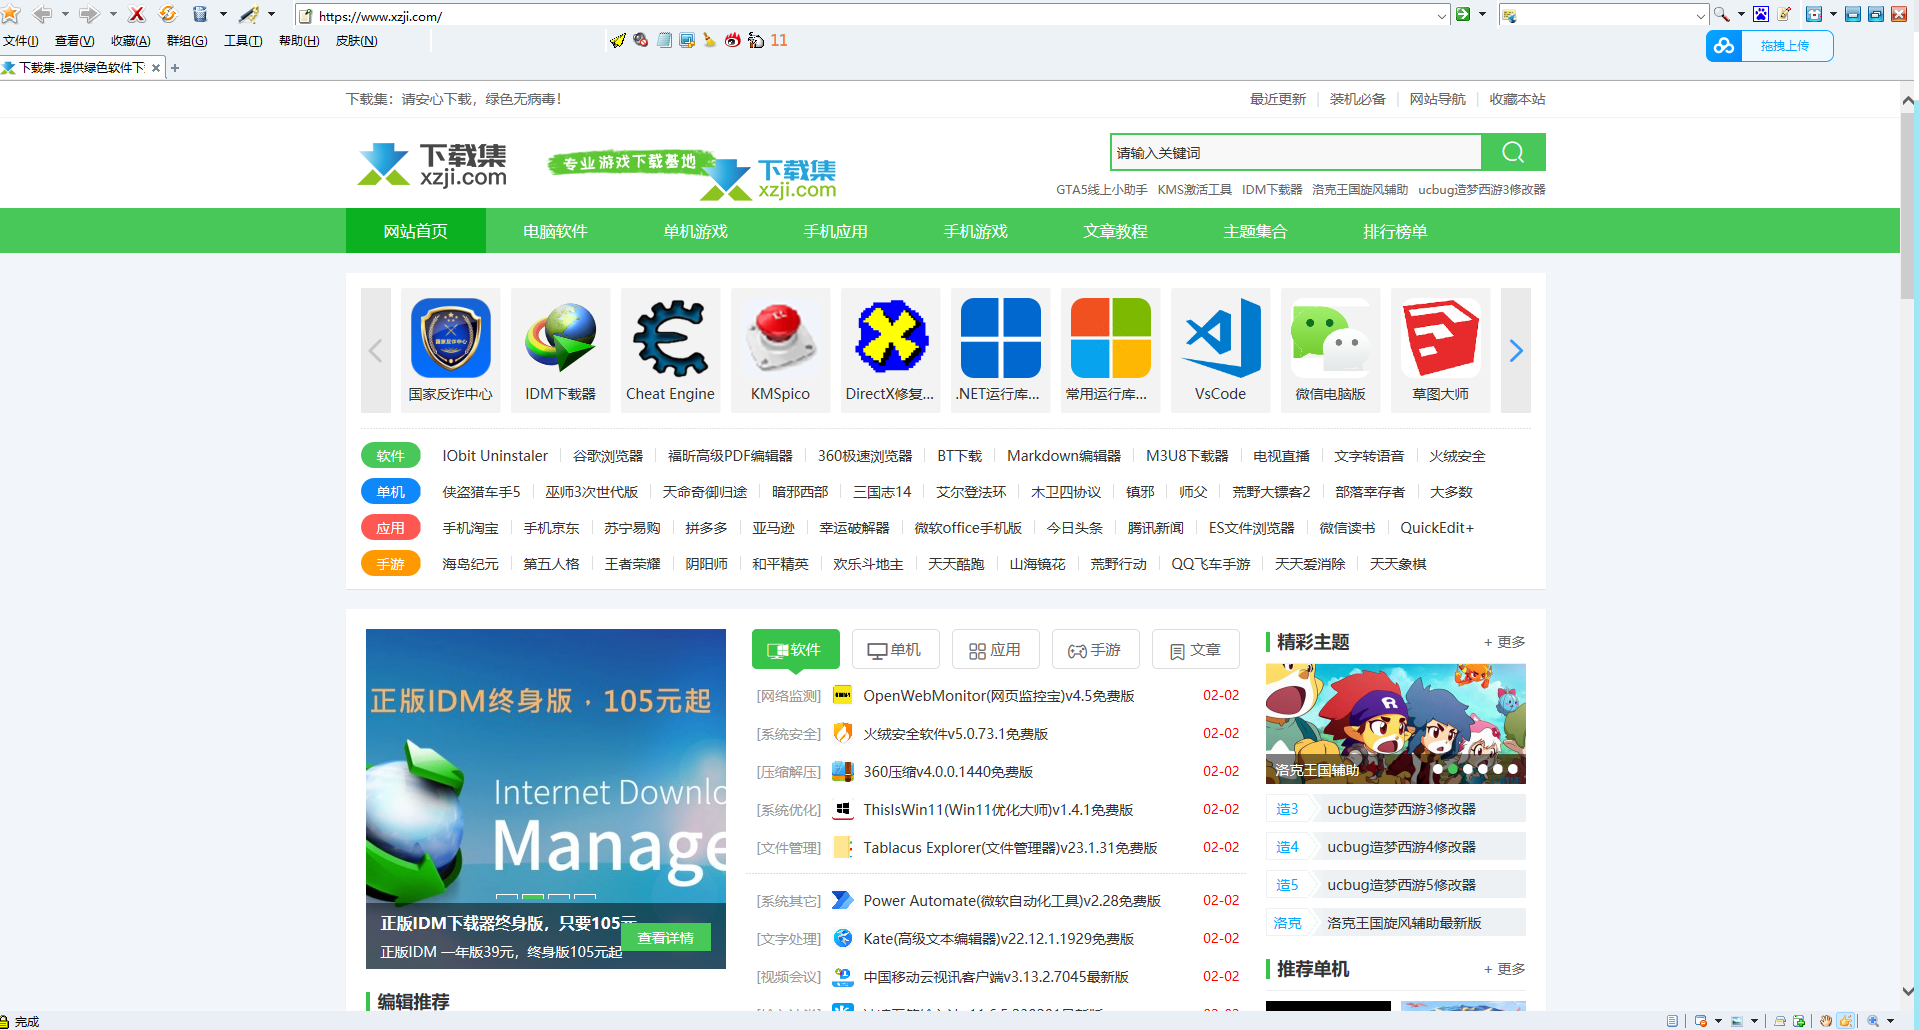
Task: Click the Baidu paw icon
Action: click(1761, 14)
